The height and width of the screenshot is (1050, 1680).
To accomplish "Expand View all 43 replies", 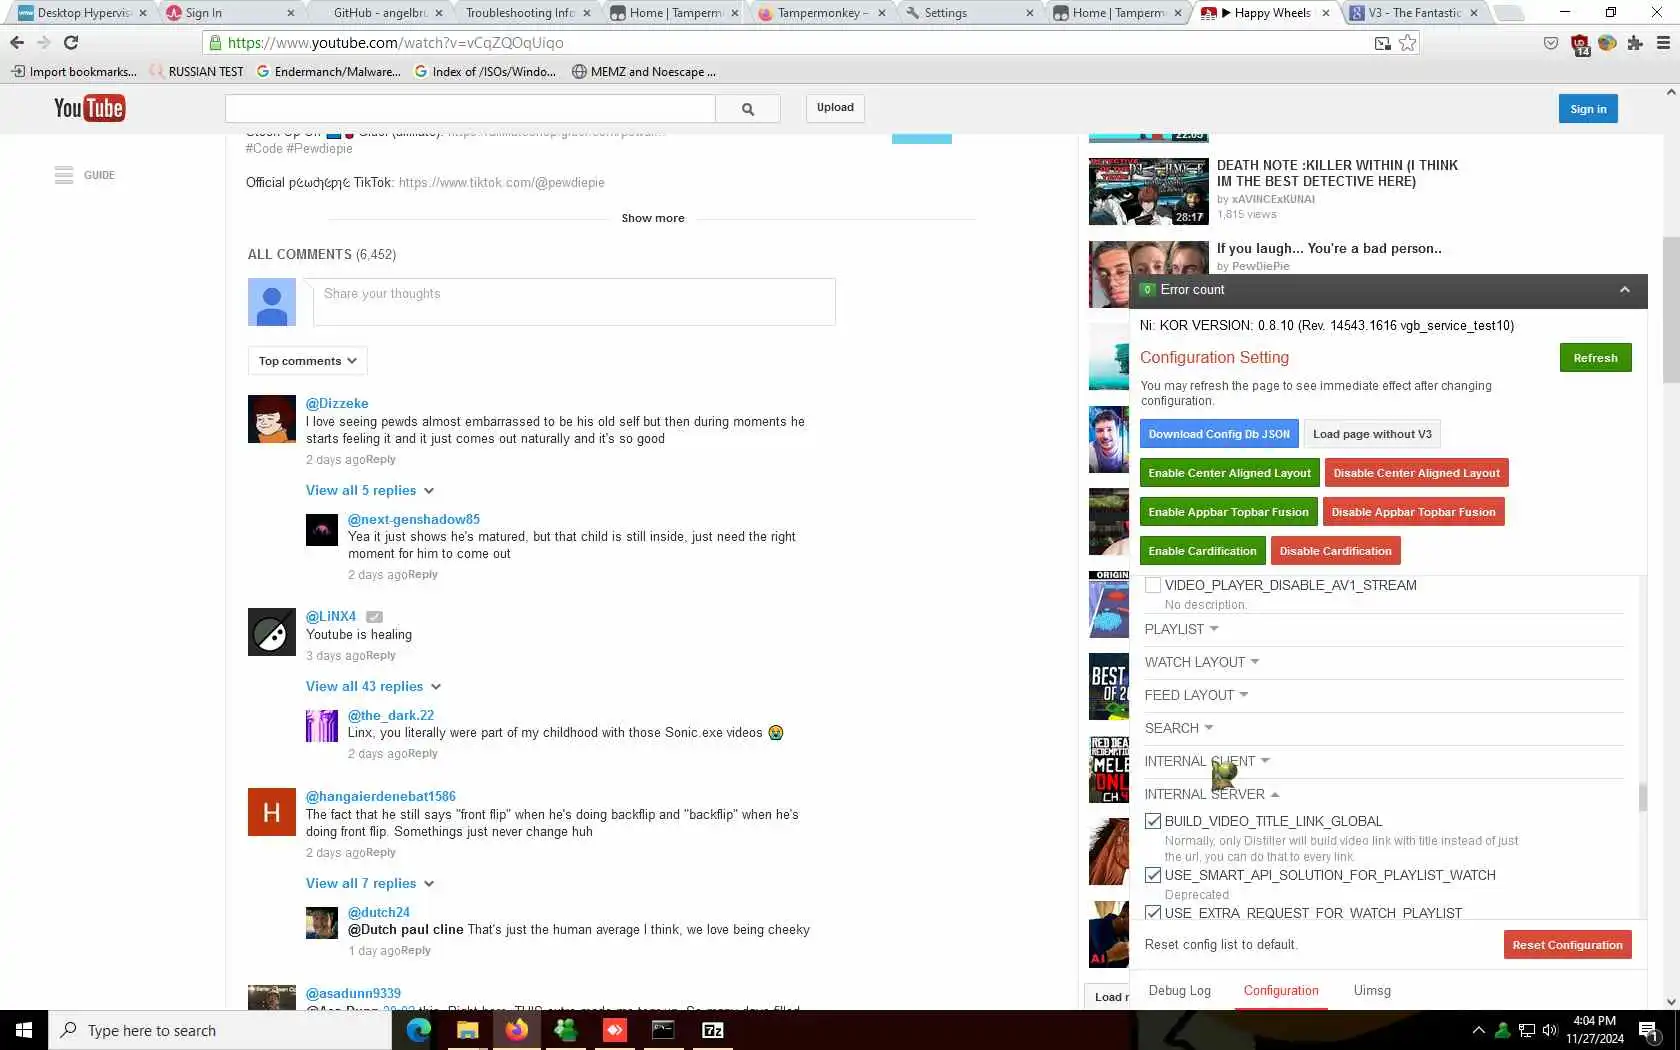I will coord(373,686).
